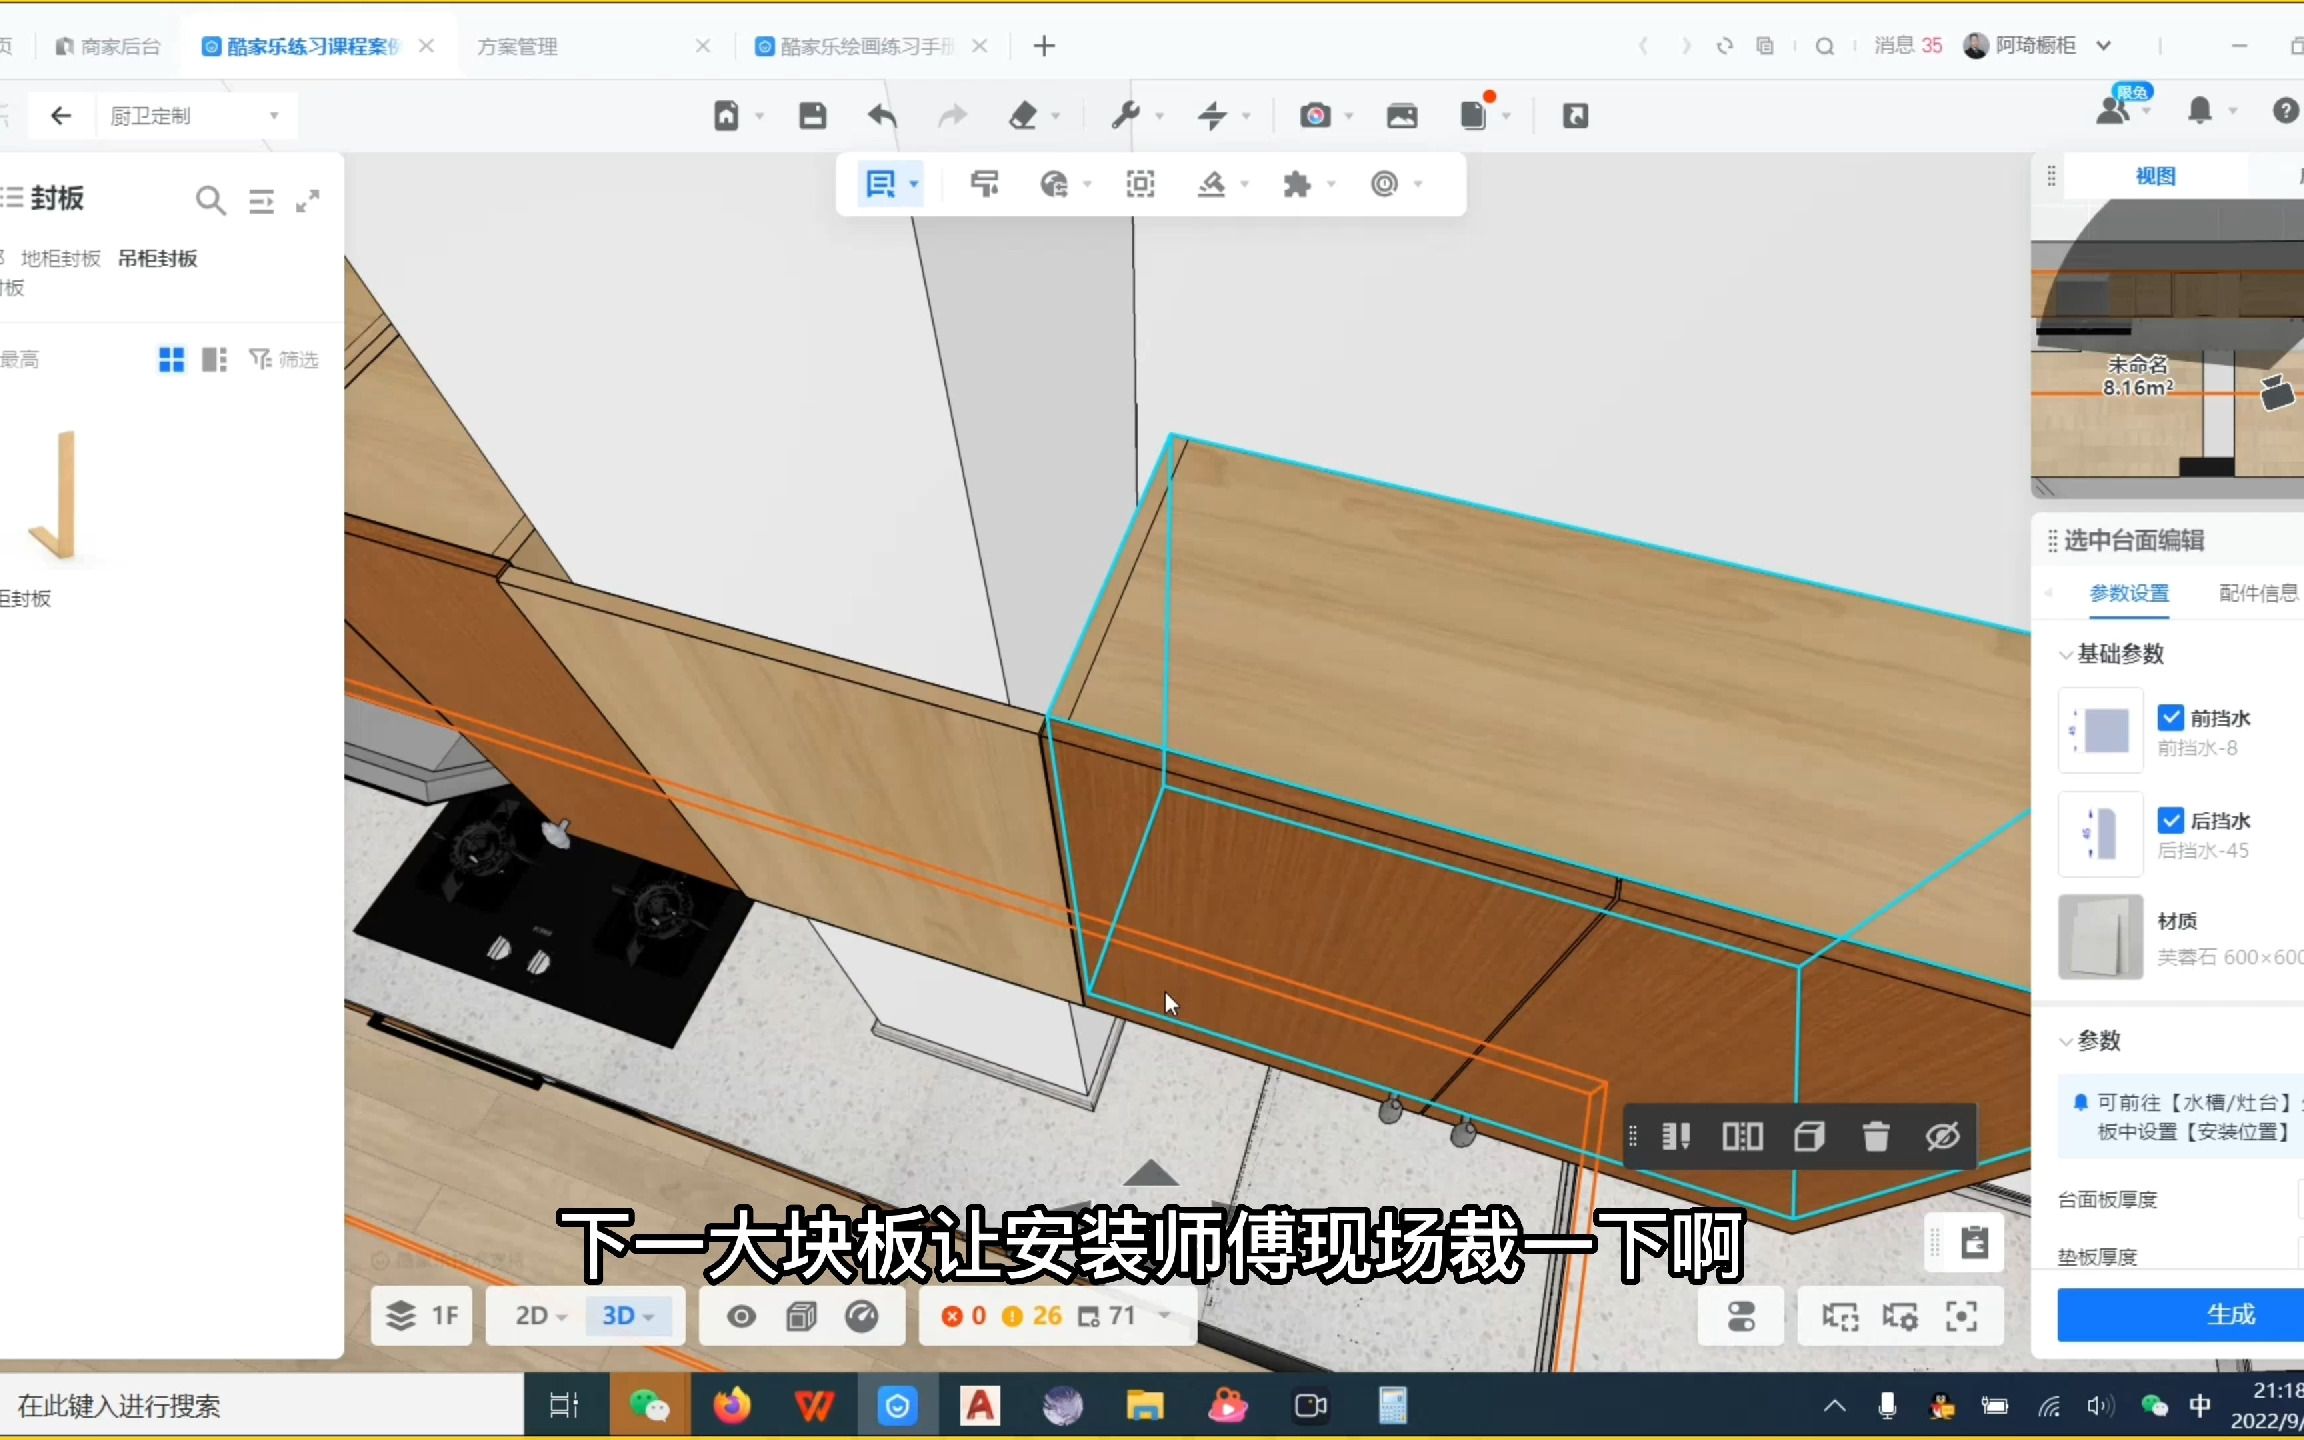Switch to the 配件信息 tab
This screenshot has width=2304, height=1440.
[x=2257, y=593]
